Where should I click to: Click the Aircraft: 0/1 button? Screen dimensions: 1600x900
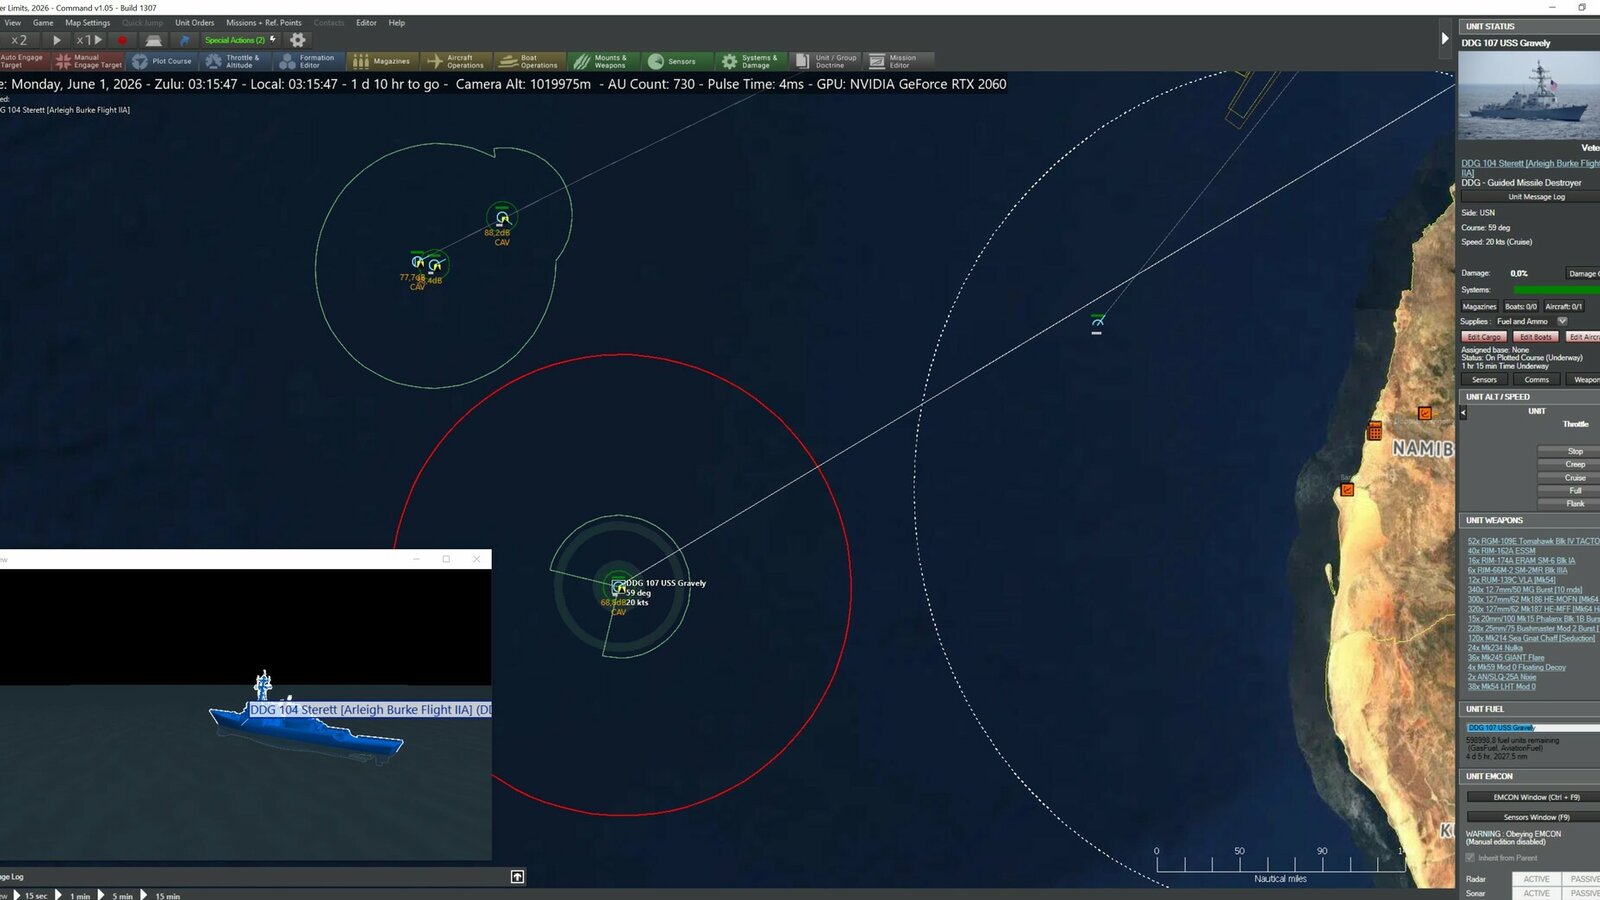1564,307
